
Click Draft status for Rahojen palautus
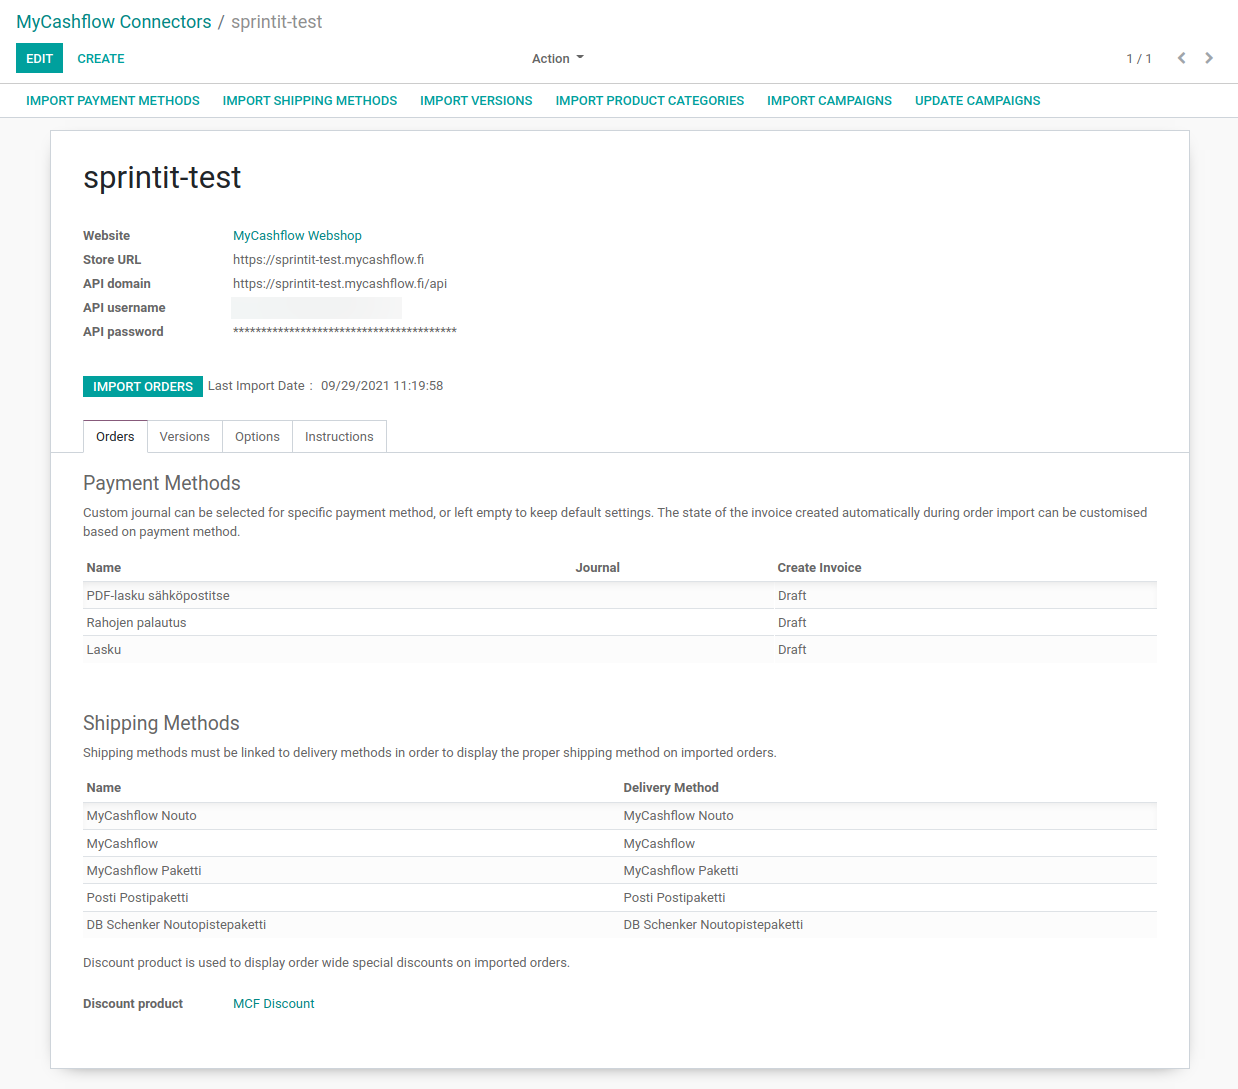(792, 623)
